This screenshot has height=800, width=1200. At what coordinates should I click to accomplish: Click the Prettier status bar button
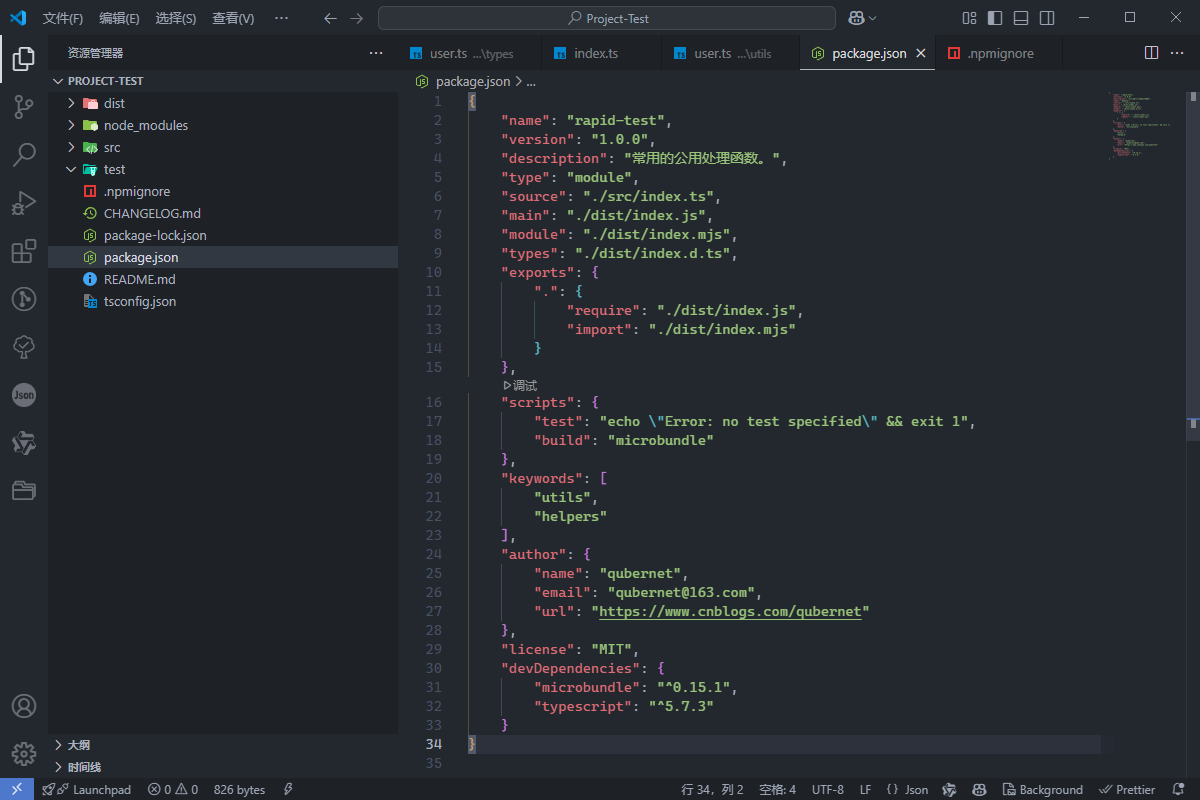pos(1128,789)
